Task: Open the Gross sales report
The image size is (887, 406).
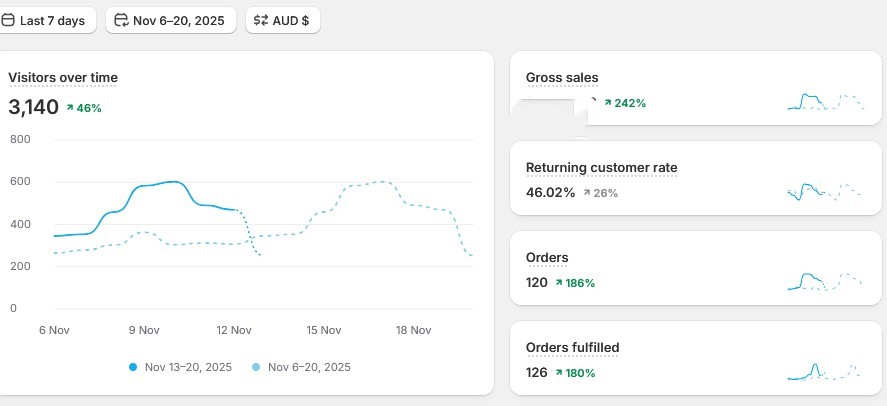Action: [562, 77]
